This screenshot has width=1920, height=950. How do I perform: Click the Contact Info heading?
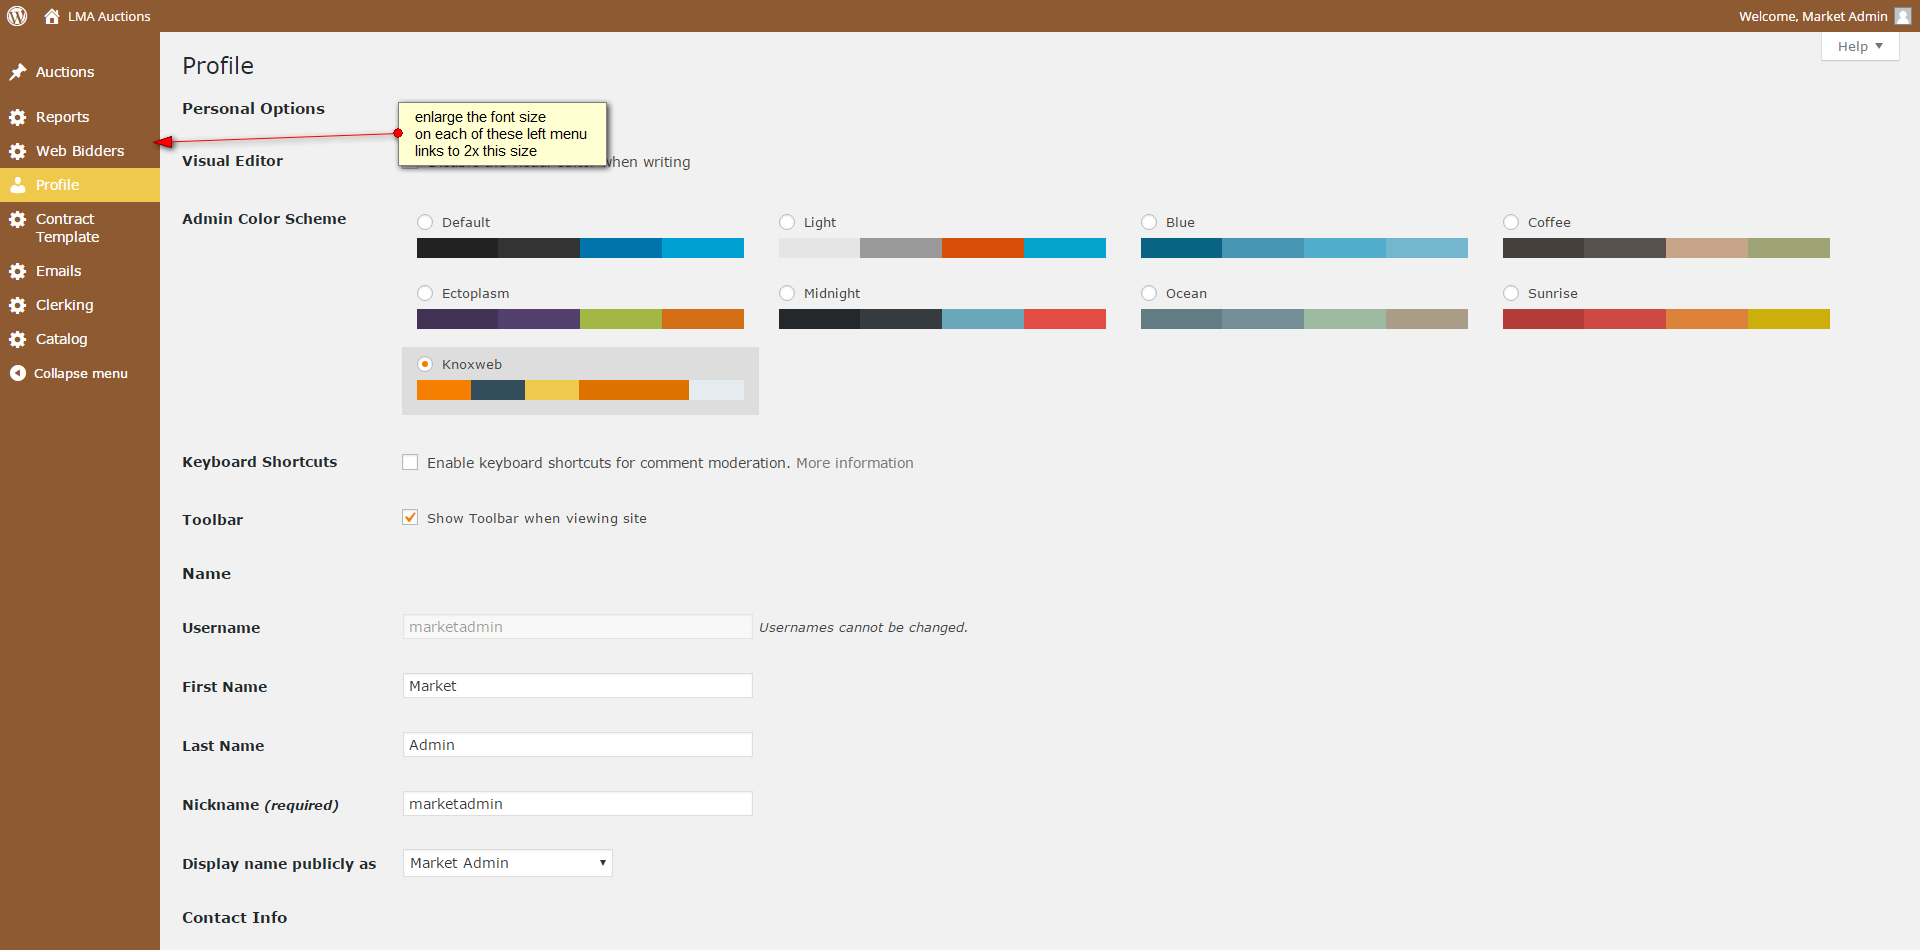click(x=234, y=918)
